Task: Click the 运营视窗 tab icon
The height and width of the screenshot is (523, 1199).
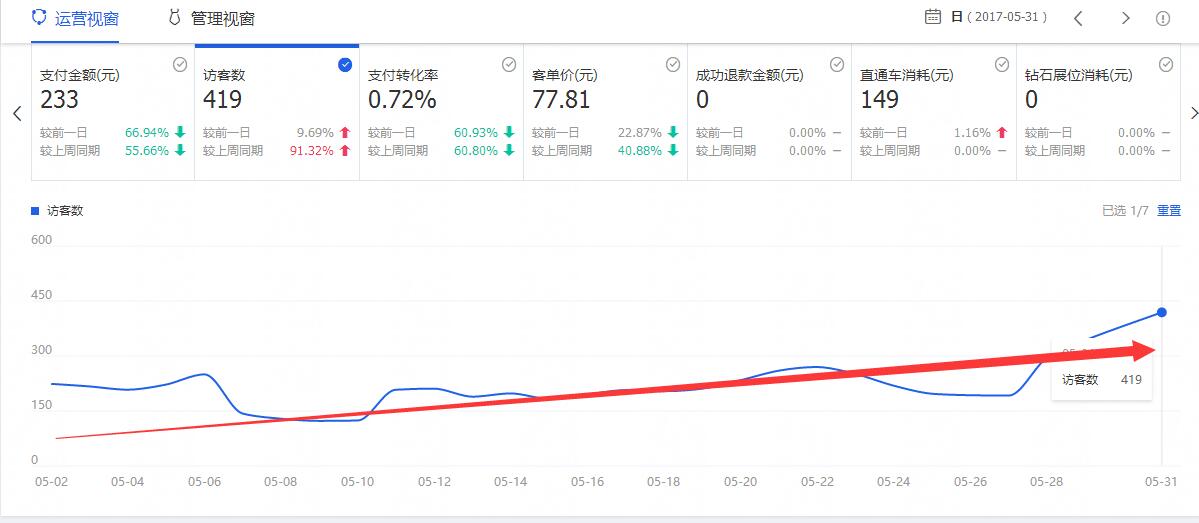Action: pyautogui.click(x=39, y=18)
